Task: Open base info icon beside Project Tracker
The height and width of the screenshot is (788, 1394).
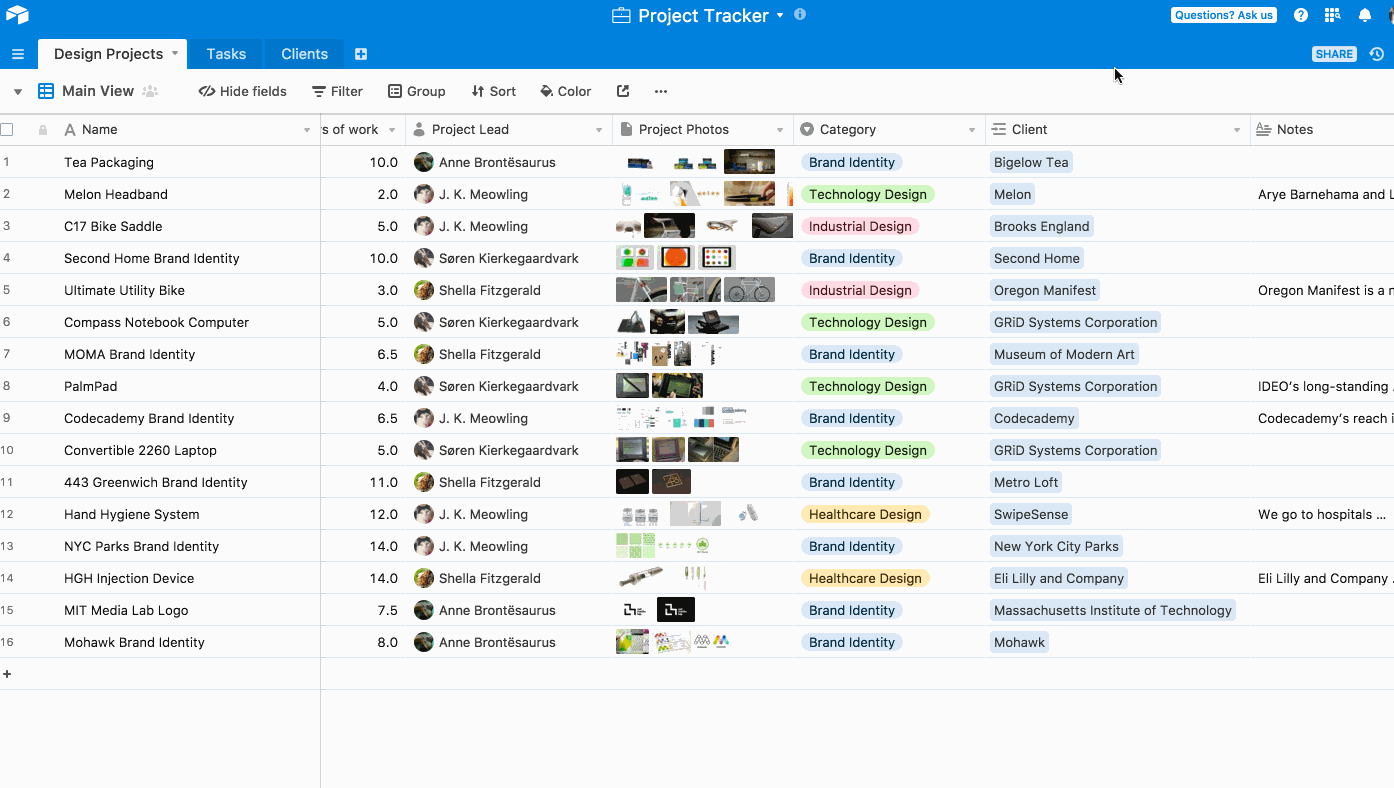Action: [799, 14]
